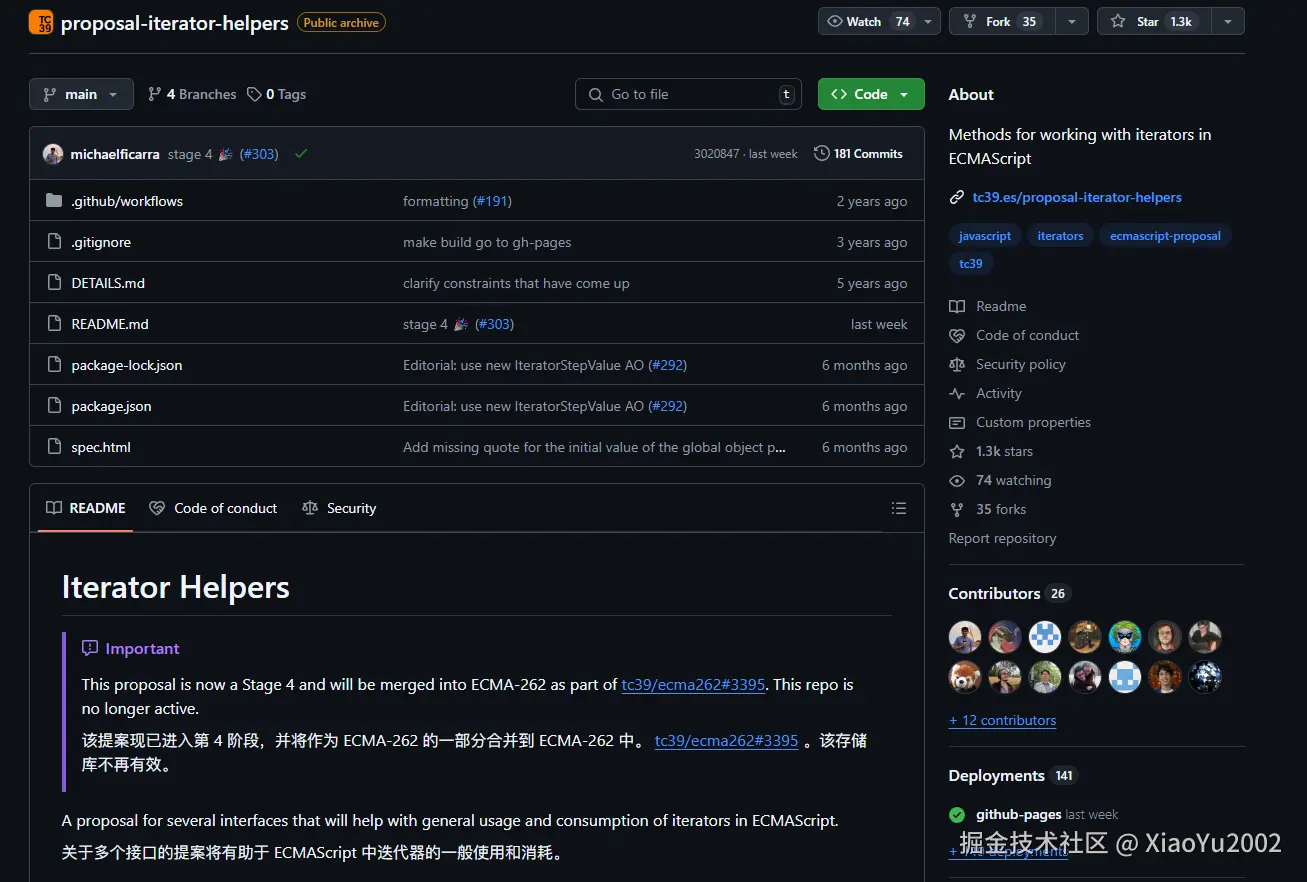Open the DETAILS.md file
The width and height of the screenshot is (1307, 882).
coord(108,283)
